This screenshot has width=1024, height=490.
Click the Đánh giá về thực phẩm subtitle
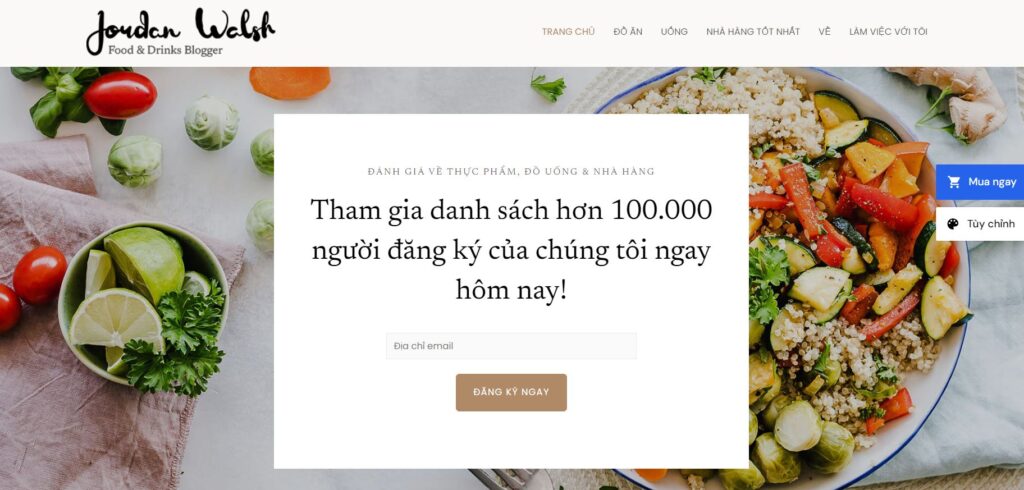(511, 172)
